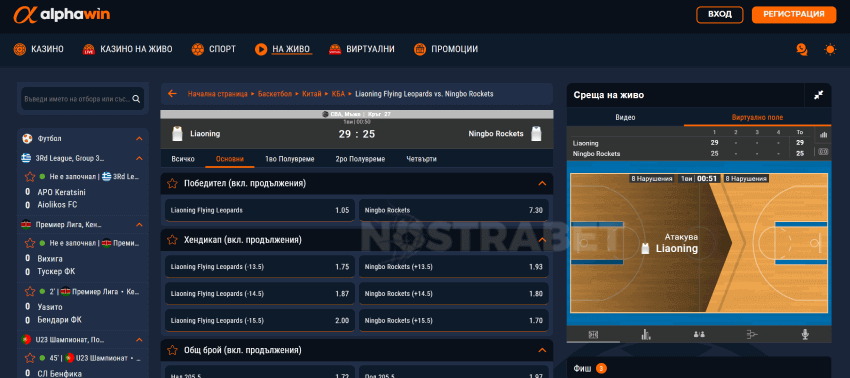Screen dimensions: 850x378
Task: Select Liaoning Flying Leopards (-15.5) 2.00
Action: click(260, 321)
